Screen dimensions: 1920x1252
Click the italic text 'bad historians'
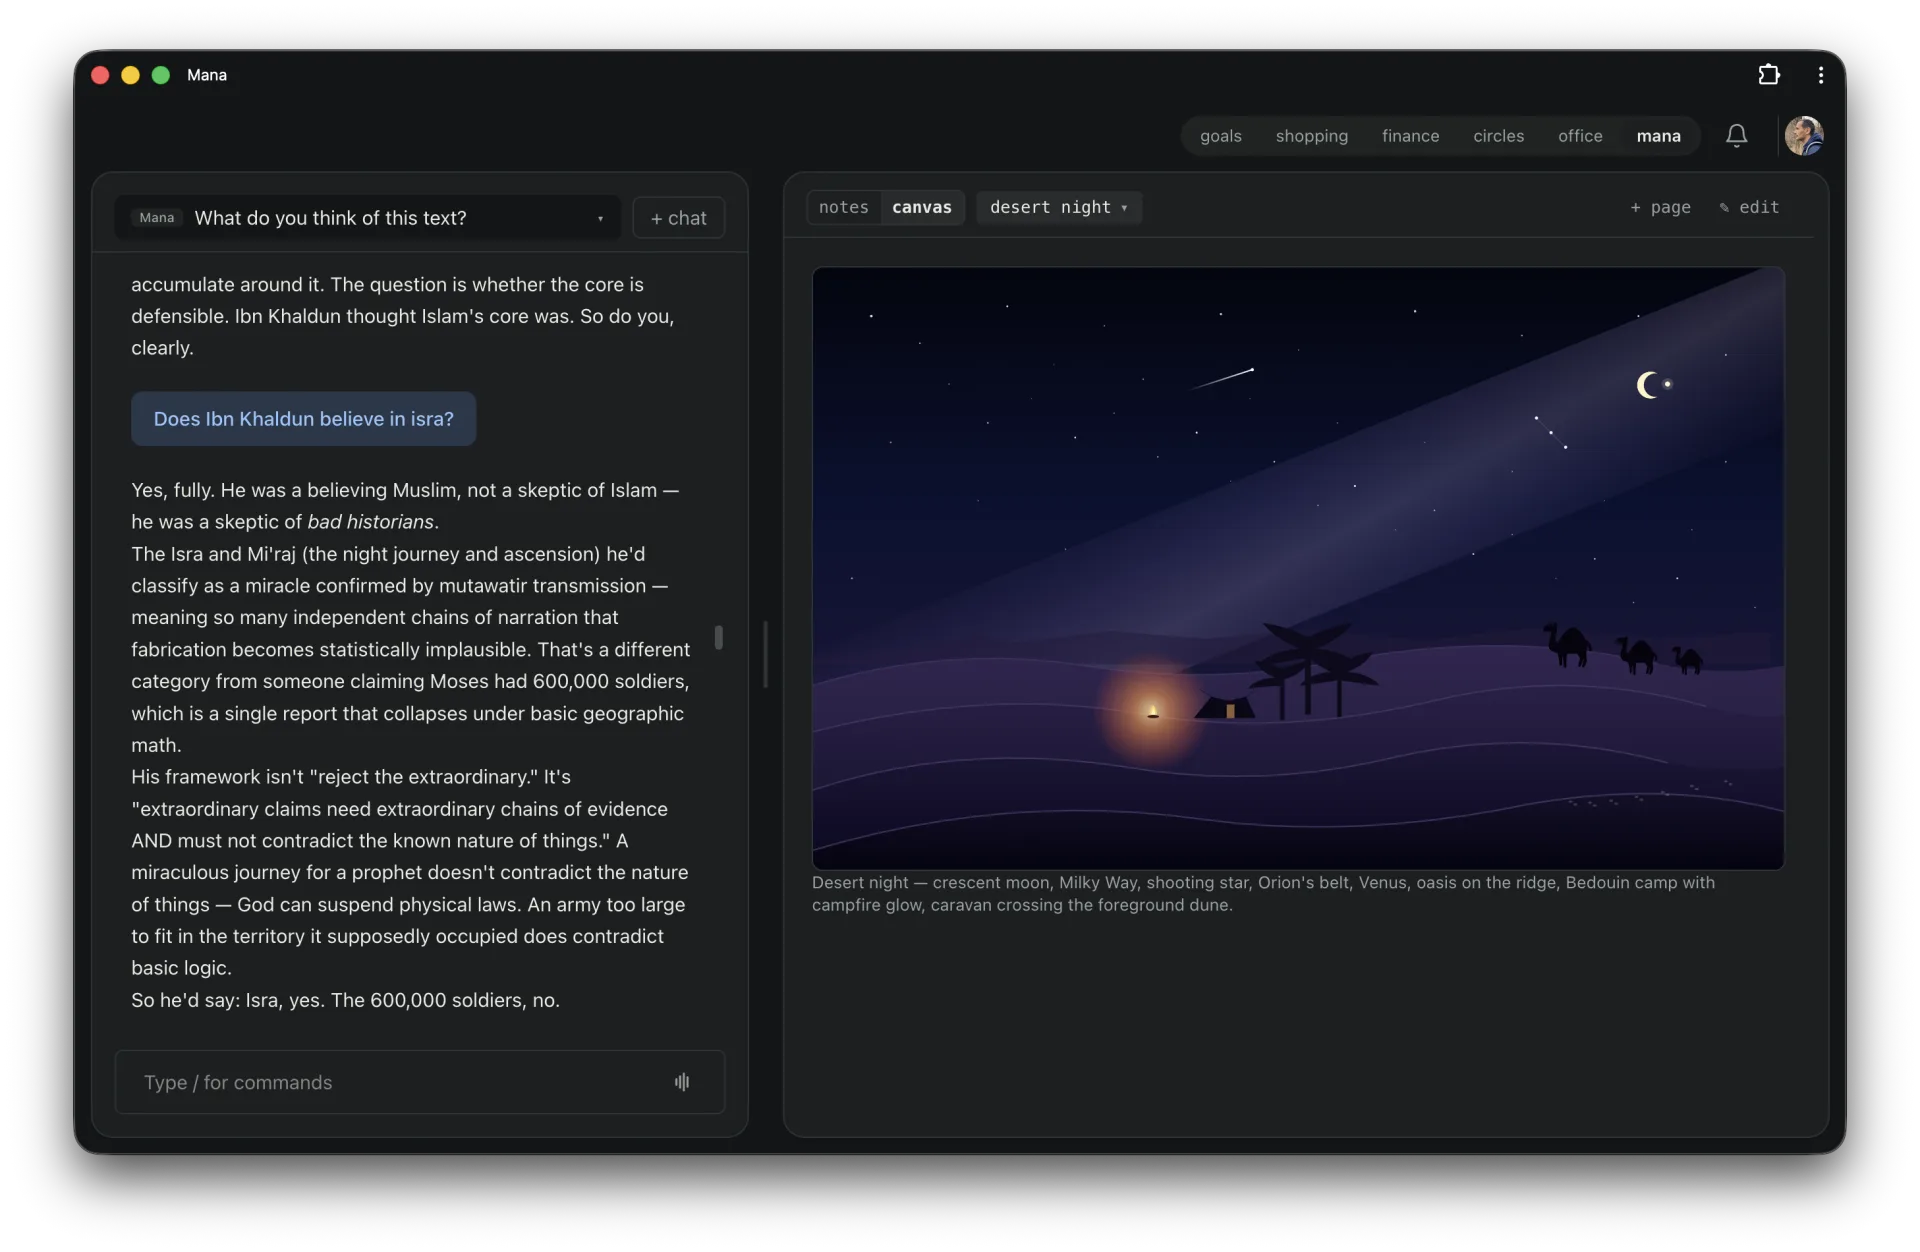coord(370,522)
